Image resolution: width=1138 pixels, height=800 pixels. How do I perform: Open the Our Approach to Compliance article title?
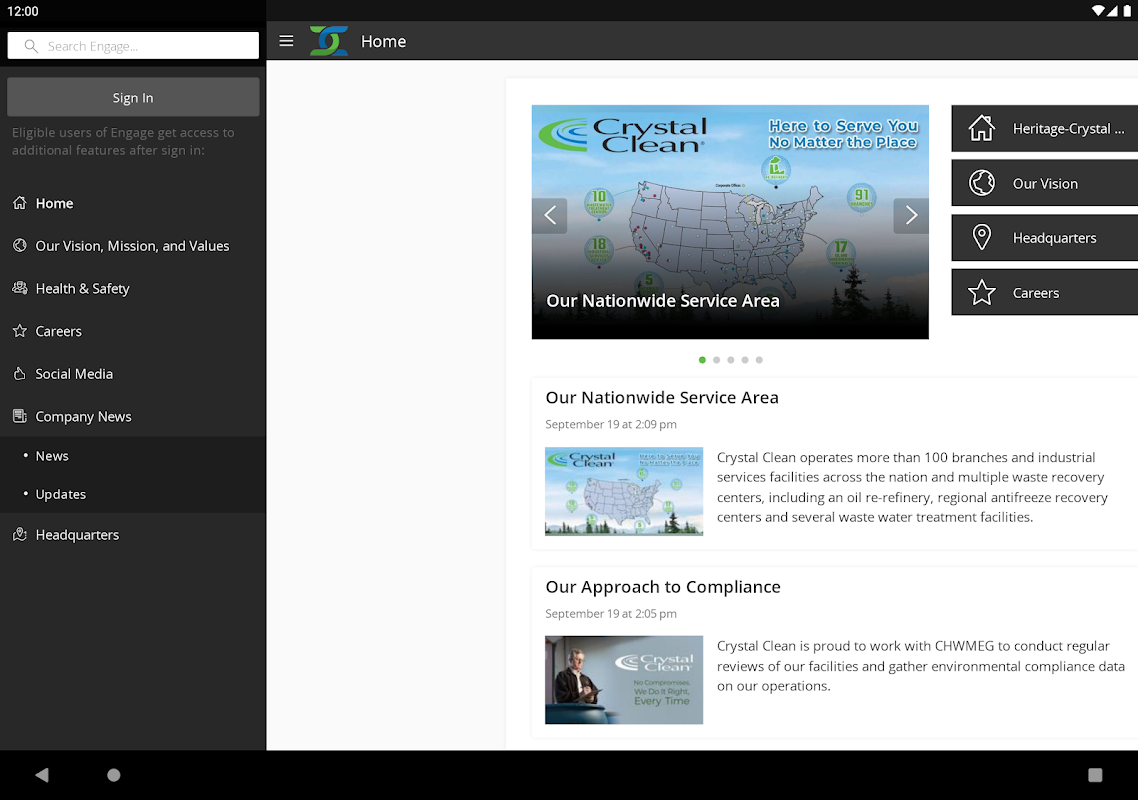(663, 587)
